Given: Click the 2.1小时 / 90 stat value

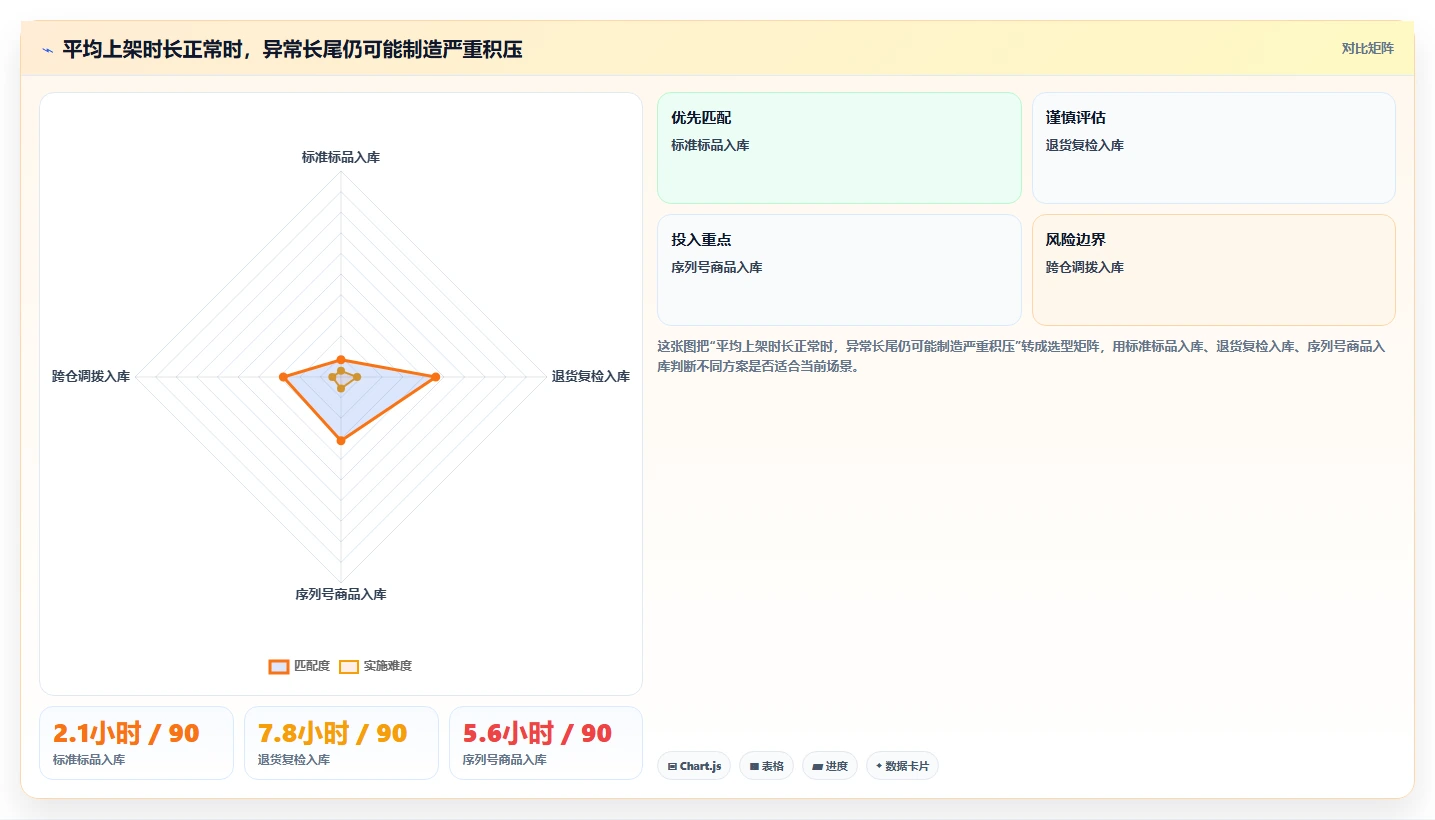Looking at the screenshot, I should pos(126,733).
